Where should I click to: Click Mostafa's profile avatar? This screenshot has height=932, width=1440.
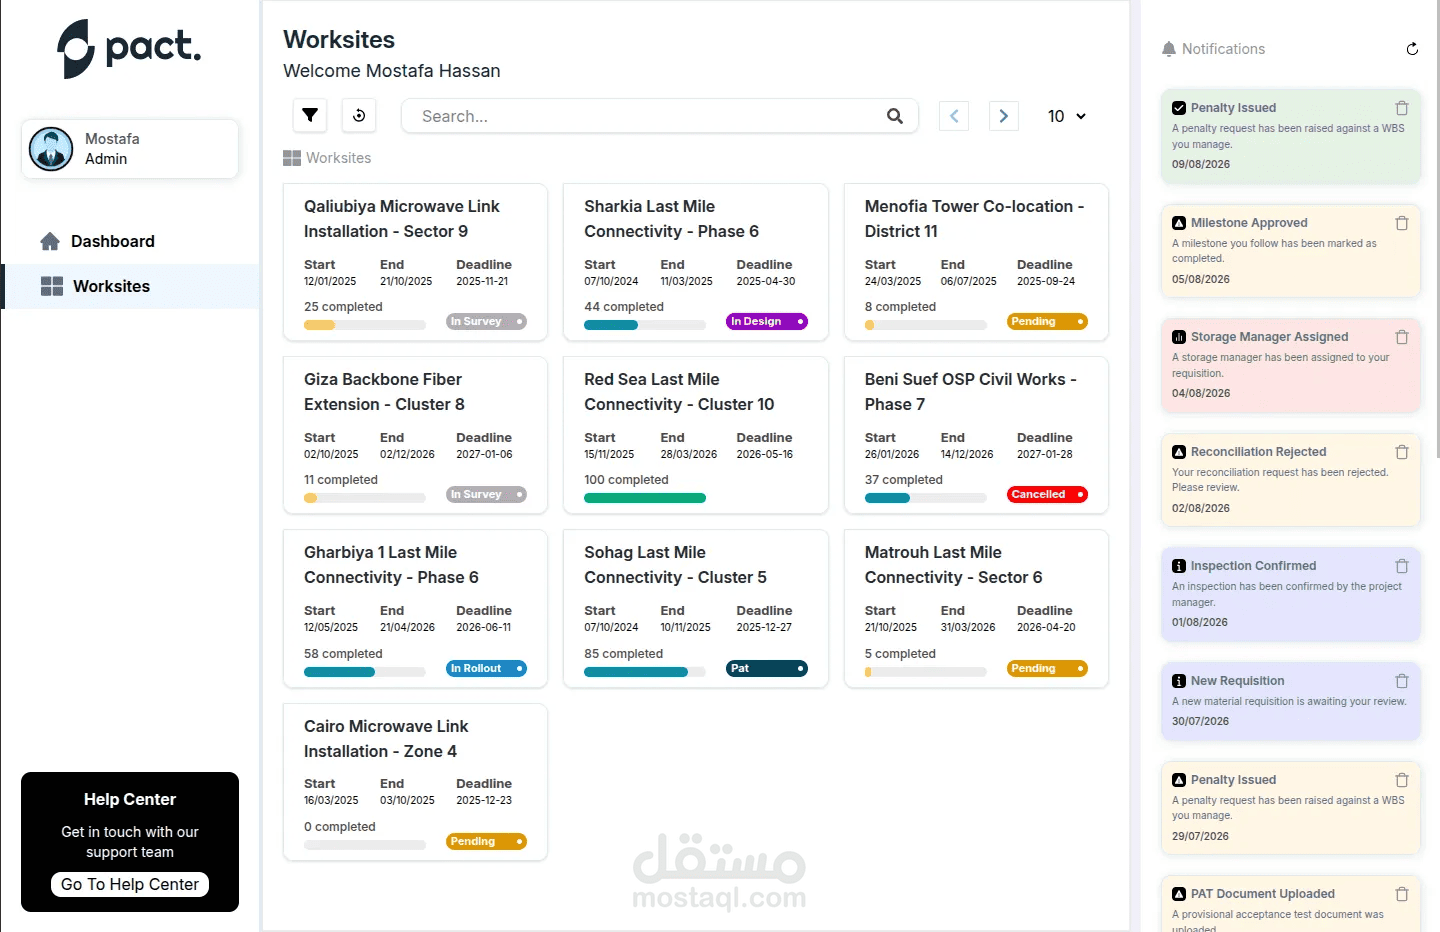click(51, 149)
